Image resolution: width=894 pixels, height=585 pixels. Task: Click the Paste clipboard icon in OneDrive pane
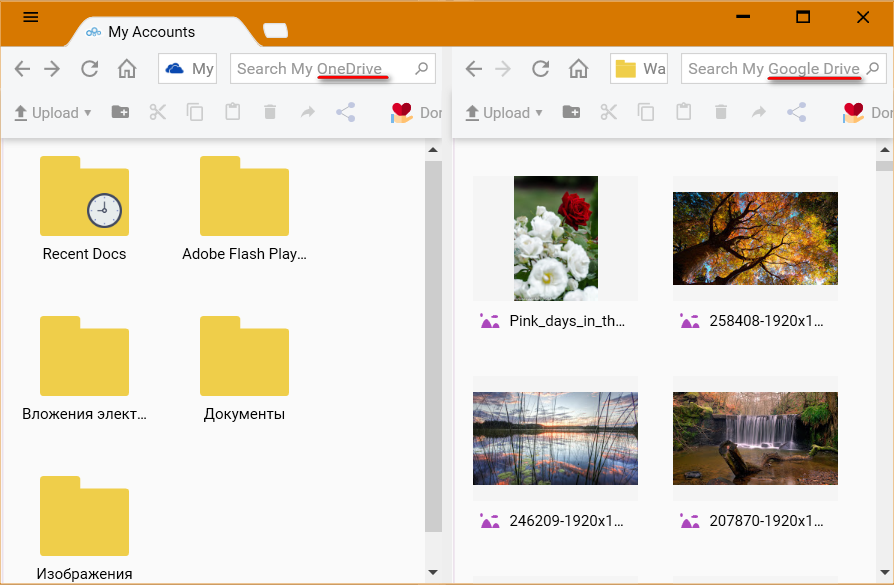pyautogui.click(x=233, y=112)
